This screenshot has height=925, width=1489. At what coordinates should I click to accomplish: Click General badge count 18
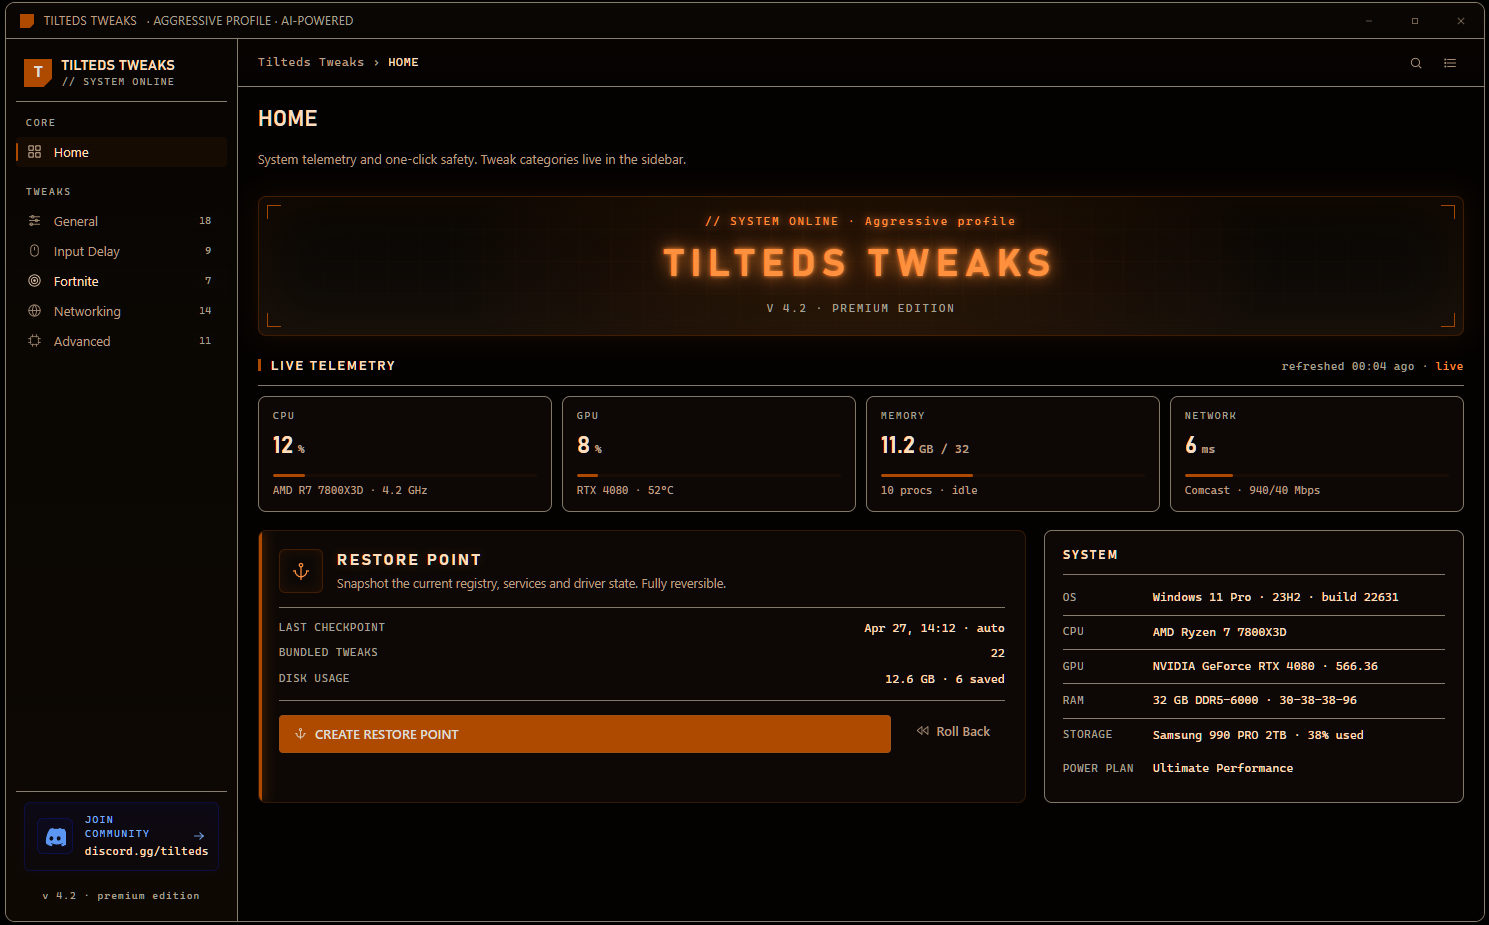coord(205,221)
